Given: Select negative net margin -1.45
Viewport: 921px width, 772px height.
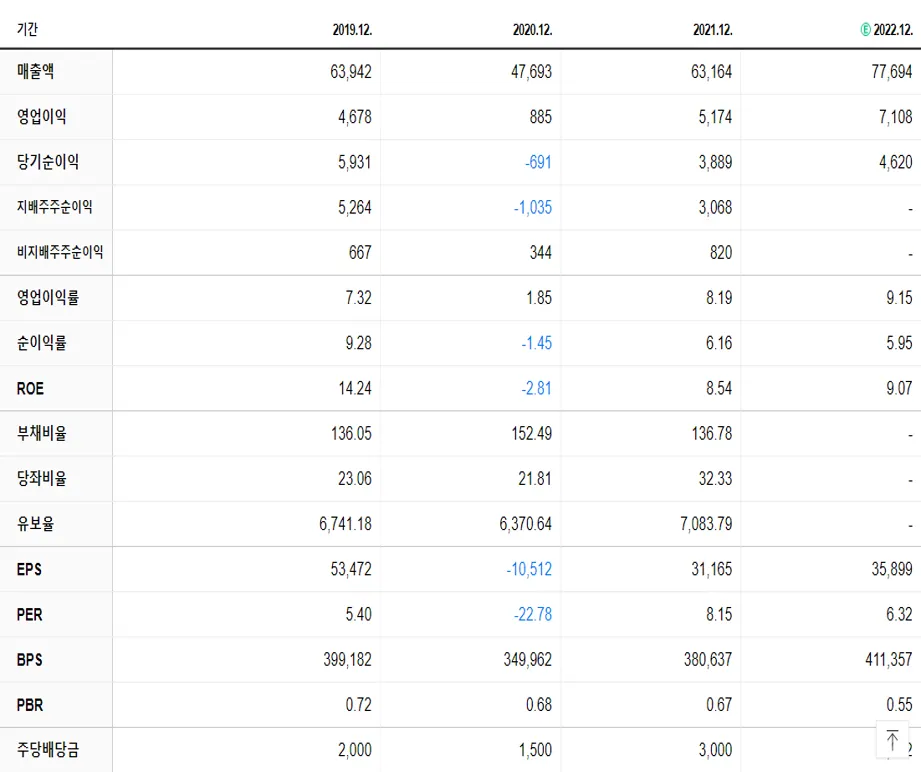Looking at the screenshot, I should pos(537,343).
